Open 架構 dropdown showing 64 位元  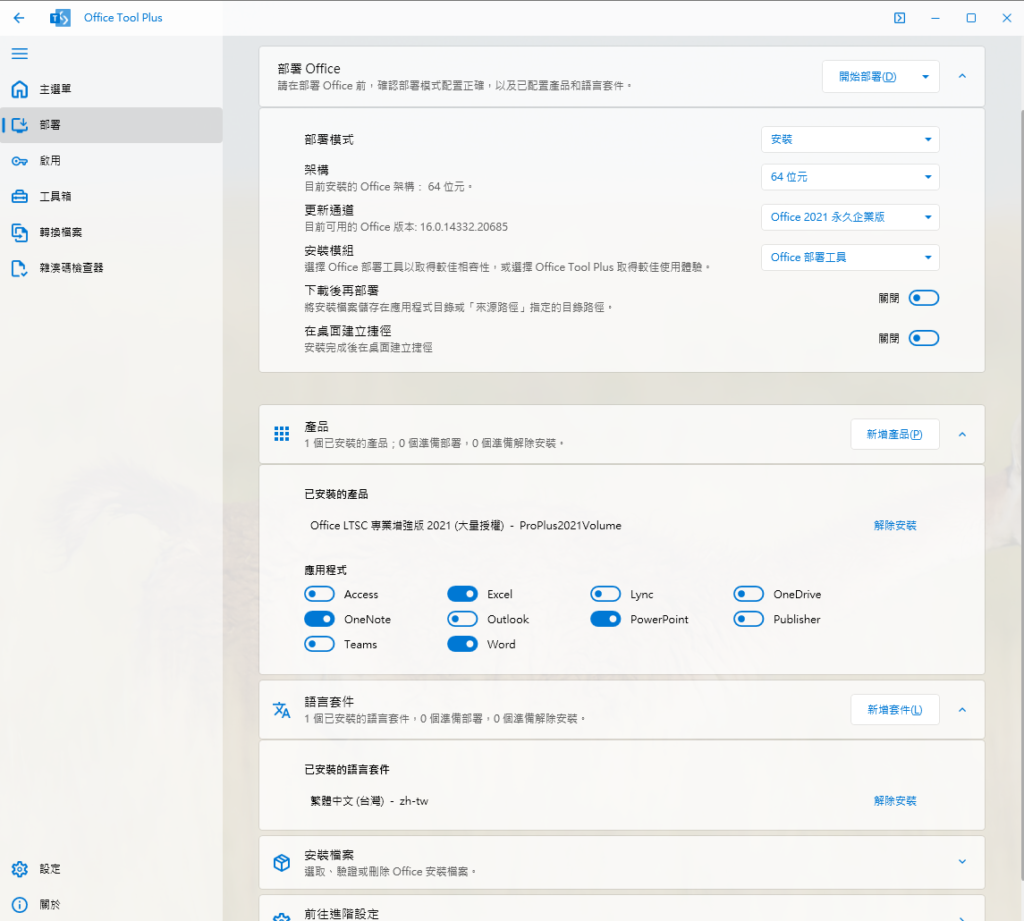point(850,177)
